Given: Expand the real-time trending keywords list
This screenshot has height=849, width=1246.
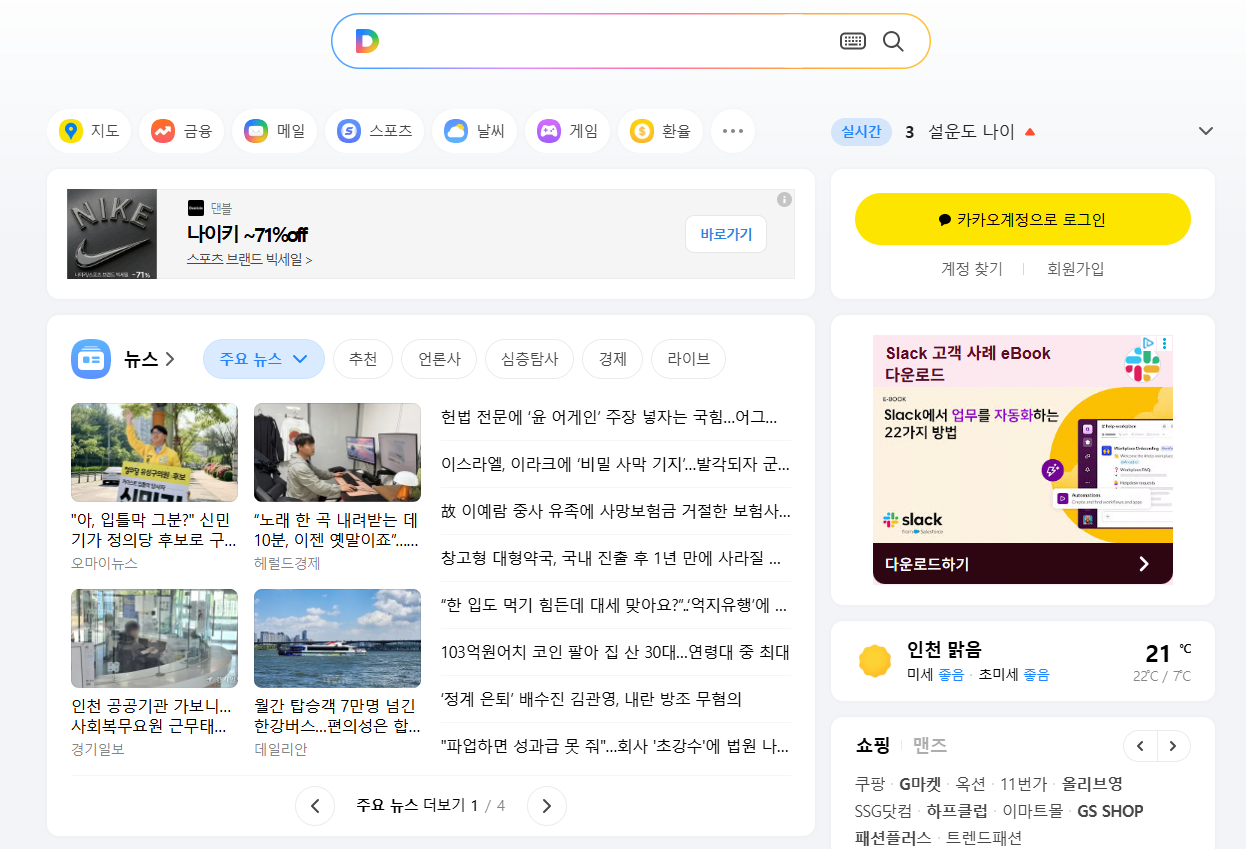Looking at the screenshot, I should pos(1206,131).
